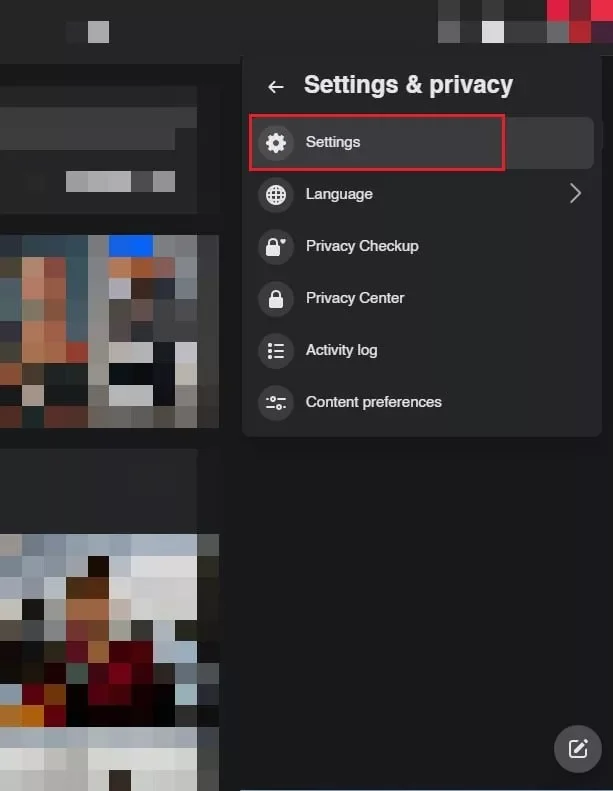This screenshot has height=791, width=613.
Task: Open the Activity log text label
Action: [341, 350]
